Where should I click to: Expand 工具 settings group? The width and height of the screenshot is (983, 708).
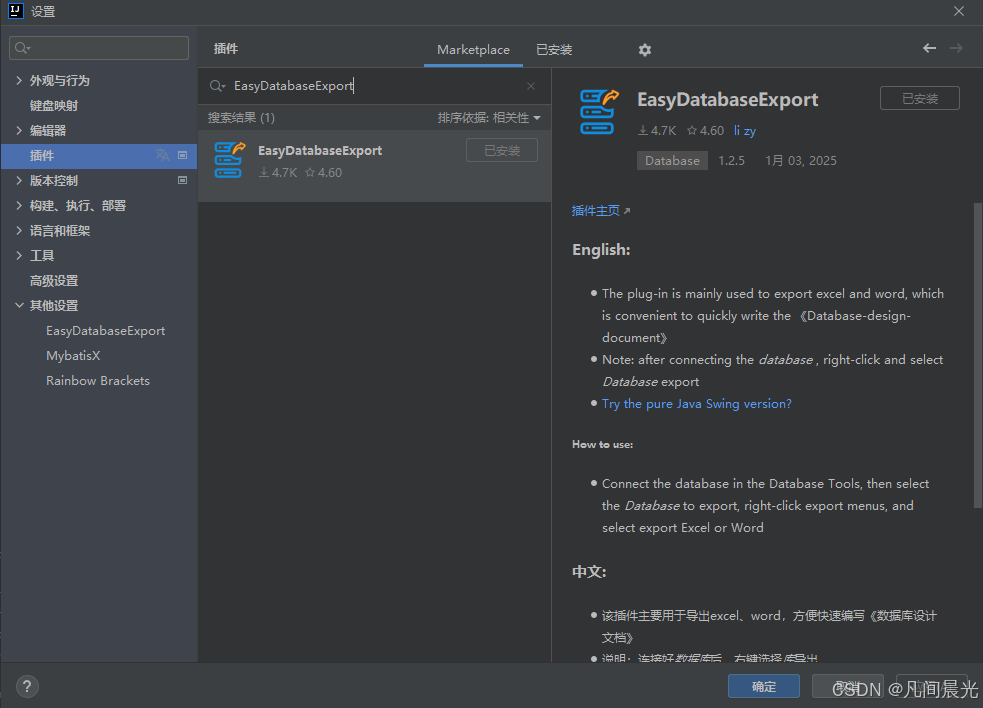(x=19, y=255)
